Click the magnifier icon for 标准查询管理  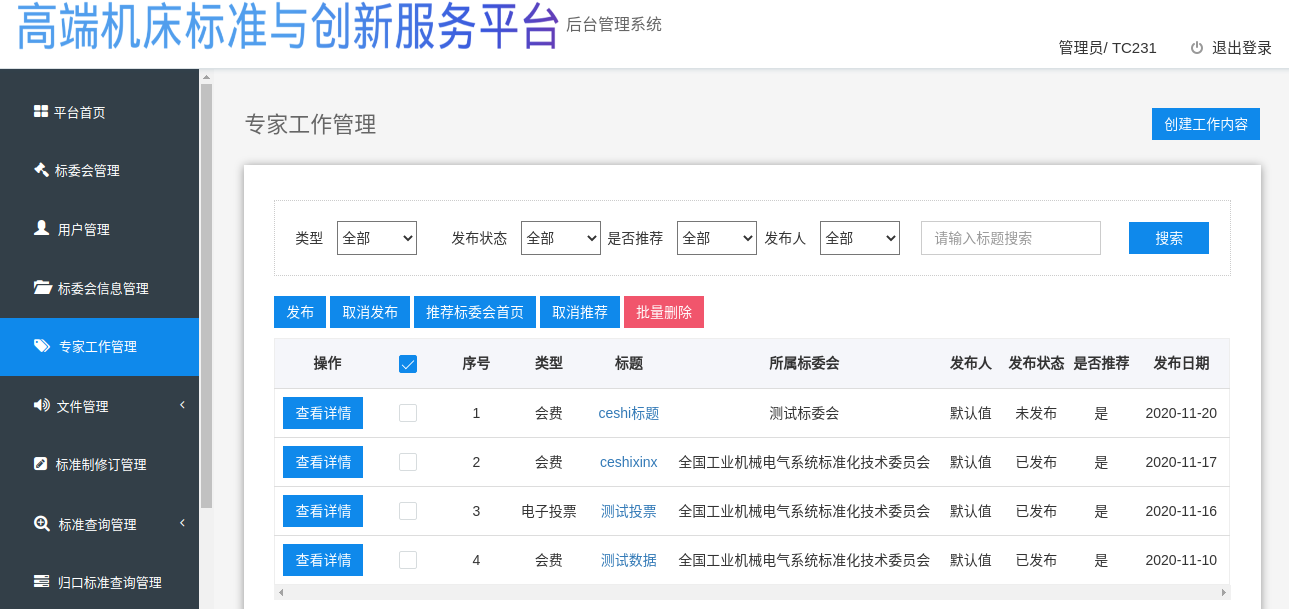pyautogui.click(x=41, y=523)
